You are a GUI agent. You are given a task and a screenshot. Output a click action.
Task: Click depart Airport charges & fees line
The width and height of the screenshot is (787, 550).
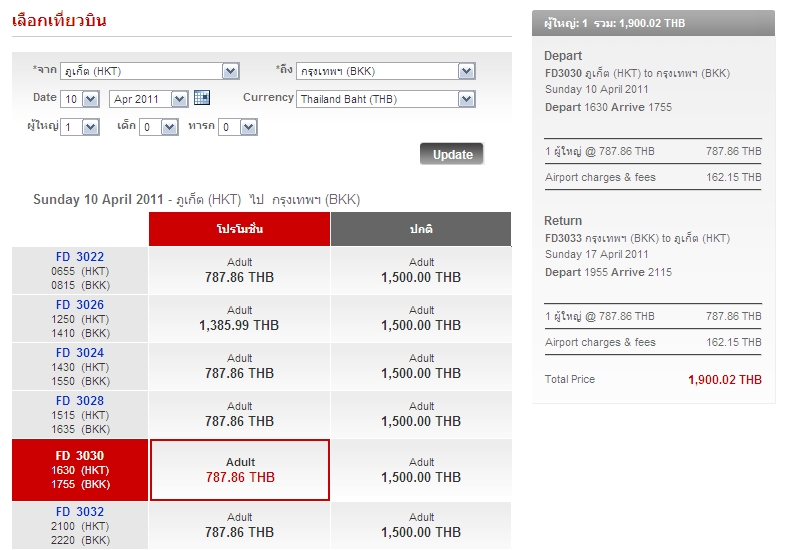click(x=653, y=177)
